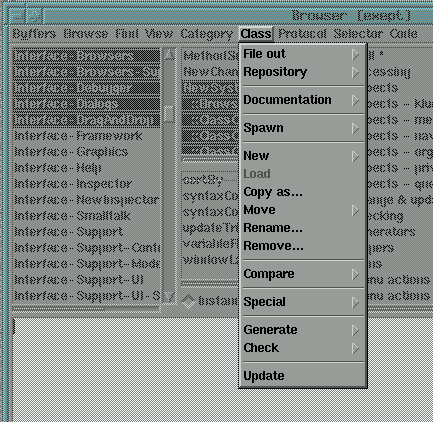Select category Interface - Graphics
The height and width of the screenshot is (422, 433).
click(x=86, y=152)
